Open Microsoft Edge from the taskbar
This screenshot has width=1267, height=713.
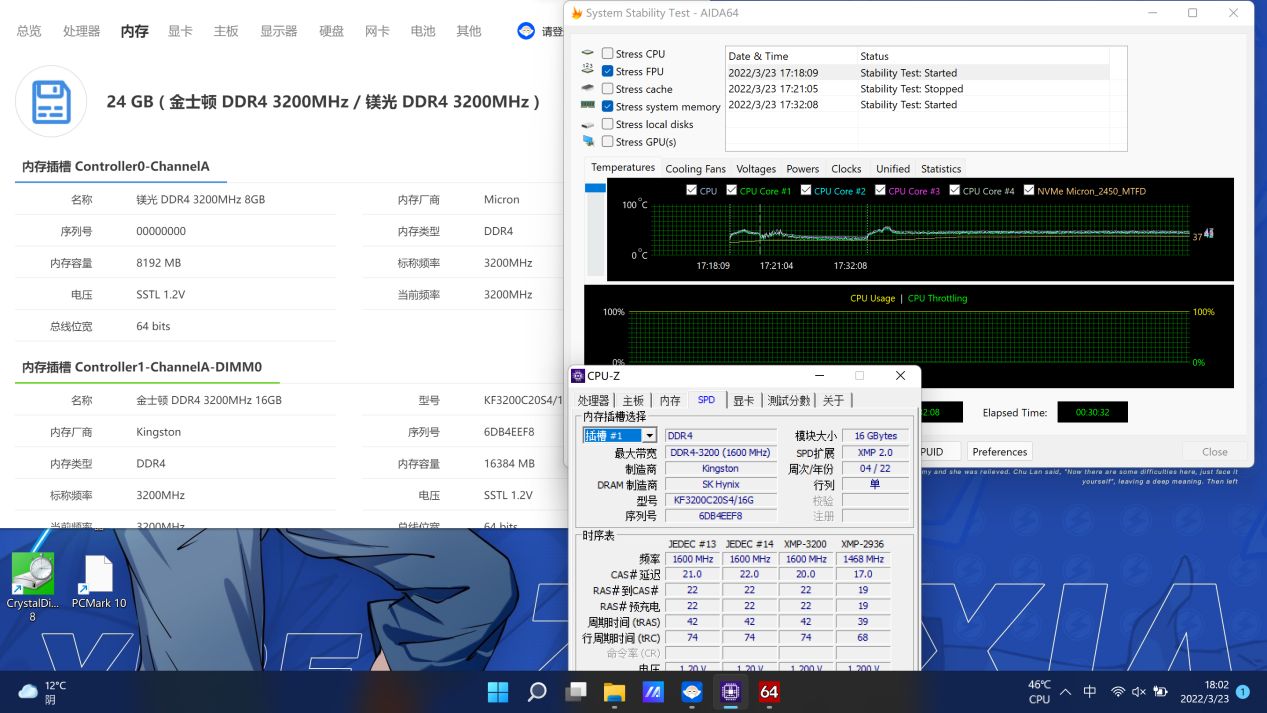691,691
